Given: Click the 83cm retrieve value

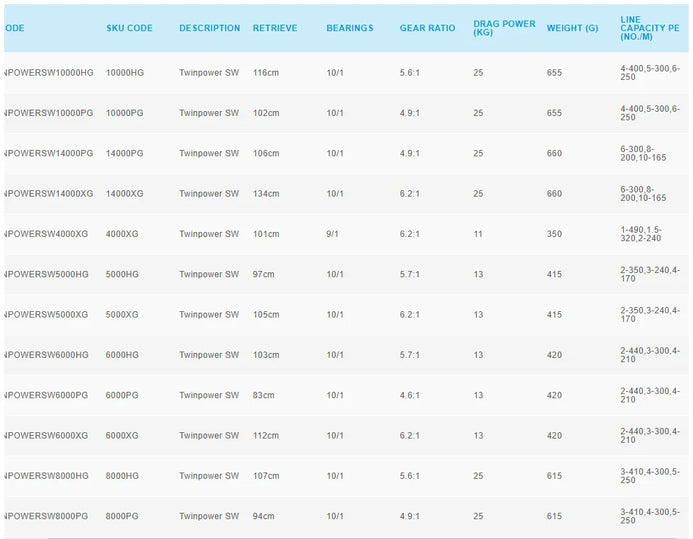Looking at the screenshot, I should [264, 395].
